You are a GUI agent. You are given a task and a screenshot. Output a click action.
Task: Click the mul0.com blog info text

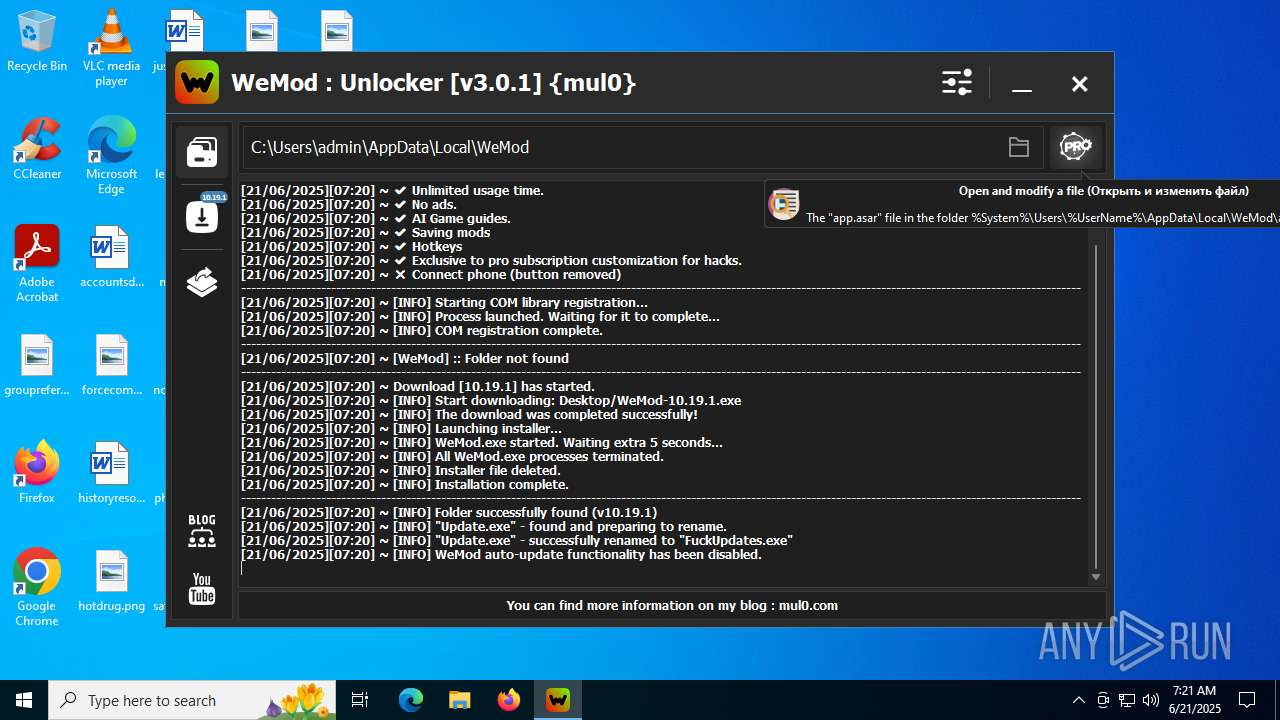coord(672,605)
